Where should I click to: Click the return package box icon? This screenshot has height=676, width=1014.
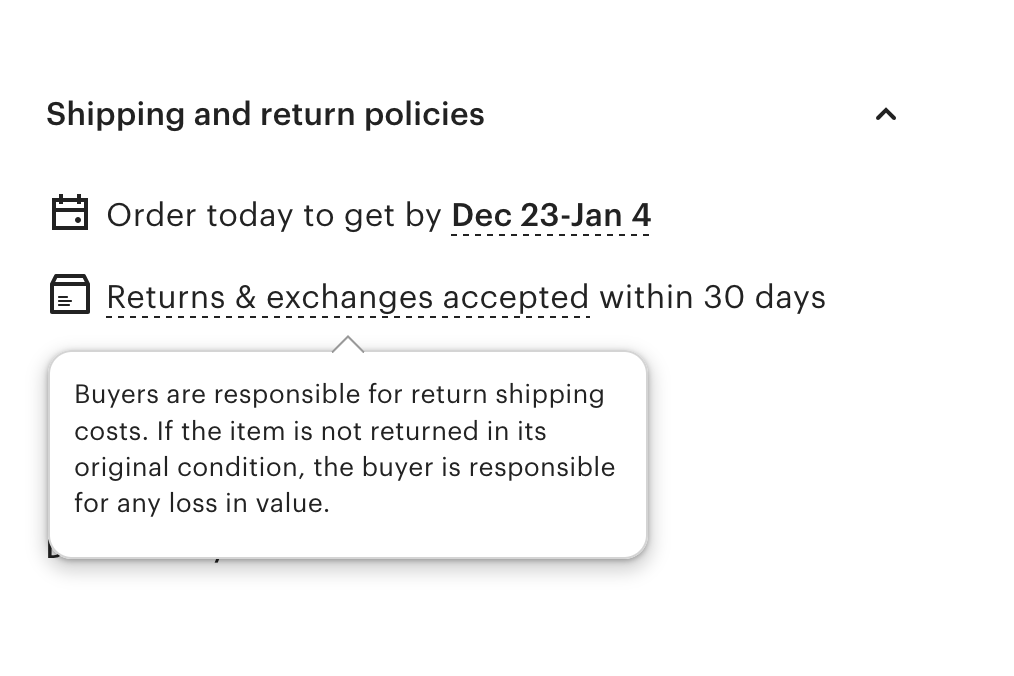click(x=69, y=295)
